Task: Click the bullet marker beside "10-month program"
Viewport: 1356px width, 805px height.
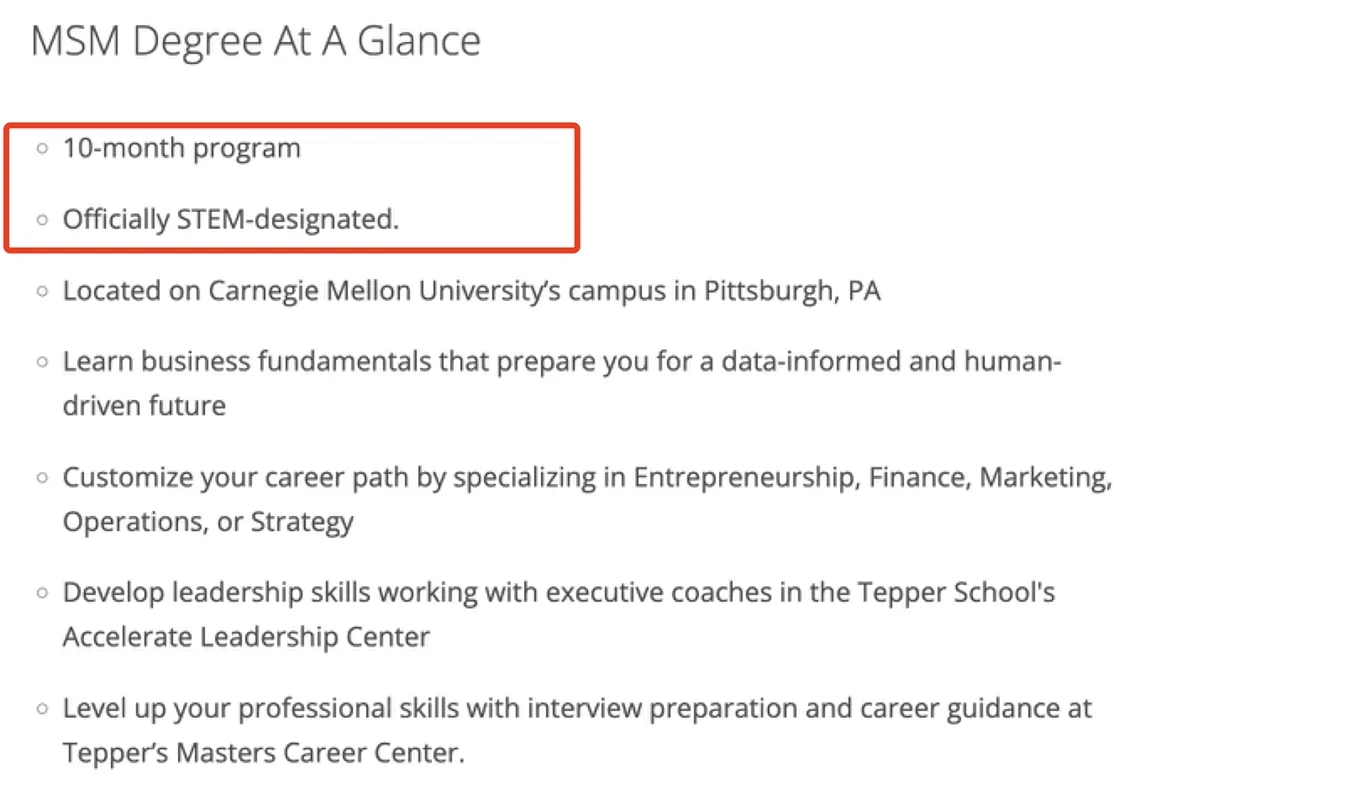Action: pyautogui.click(x=42, y=149)
